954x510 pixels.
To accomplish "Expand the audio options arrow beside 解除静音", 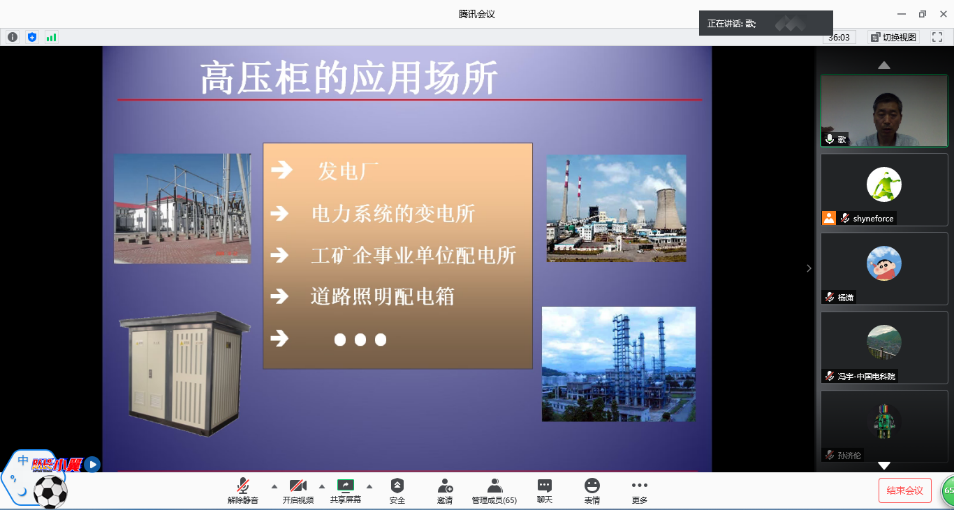I will [267, 486].
